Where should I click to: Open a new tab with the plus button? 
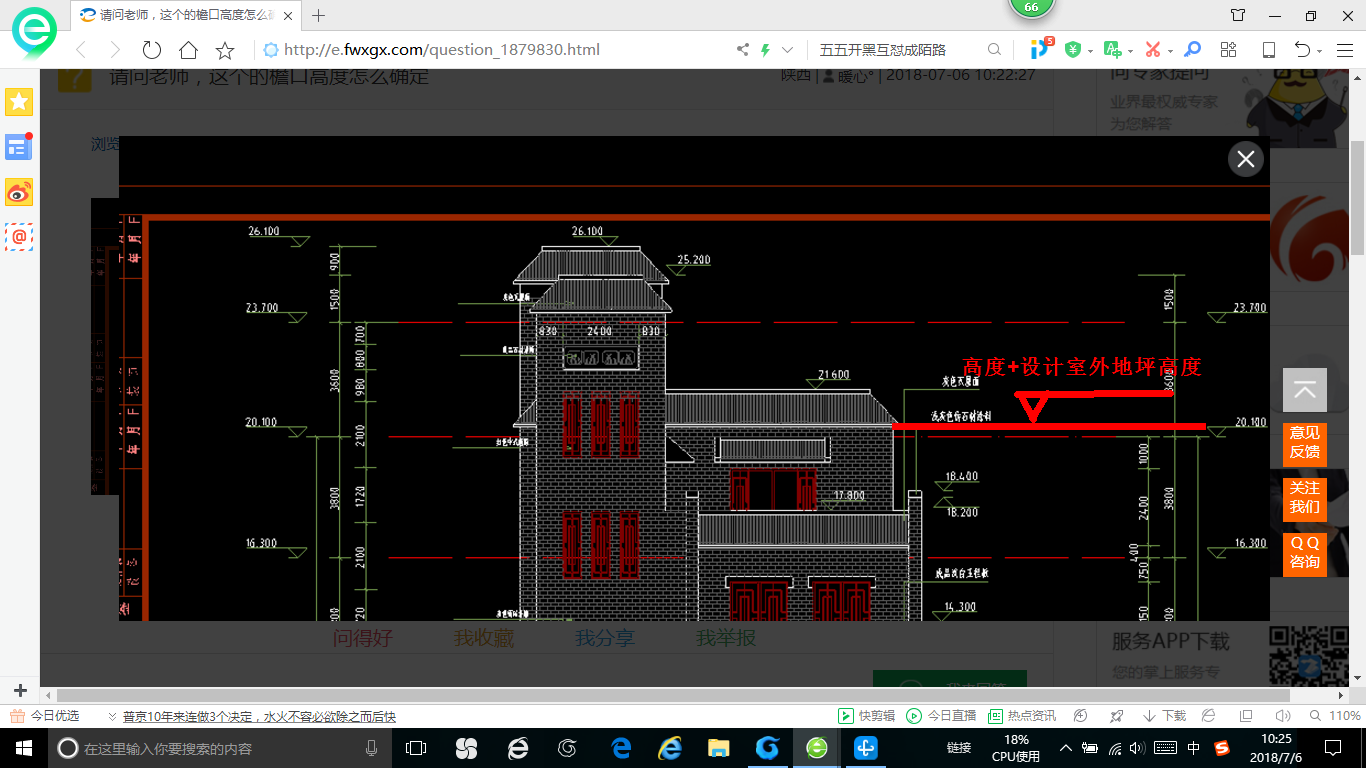[319, 15]
